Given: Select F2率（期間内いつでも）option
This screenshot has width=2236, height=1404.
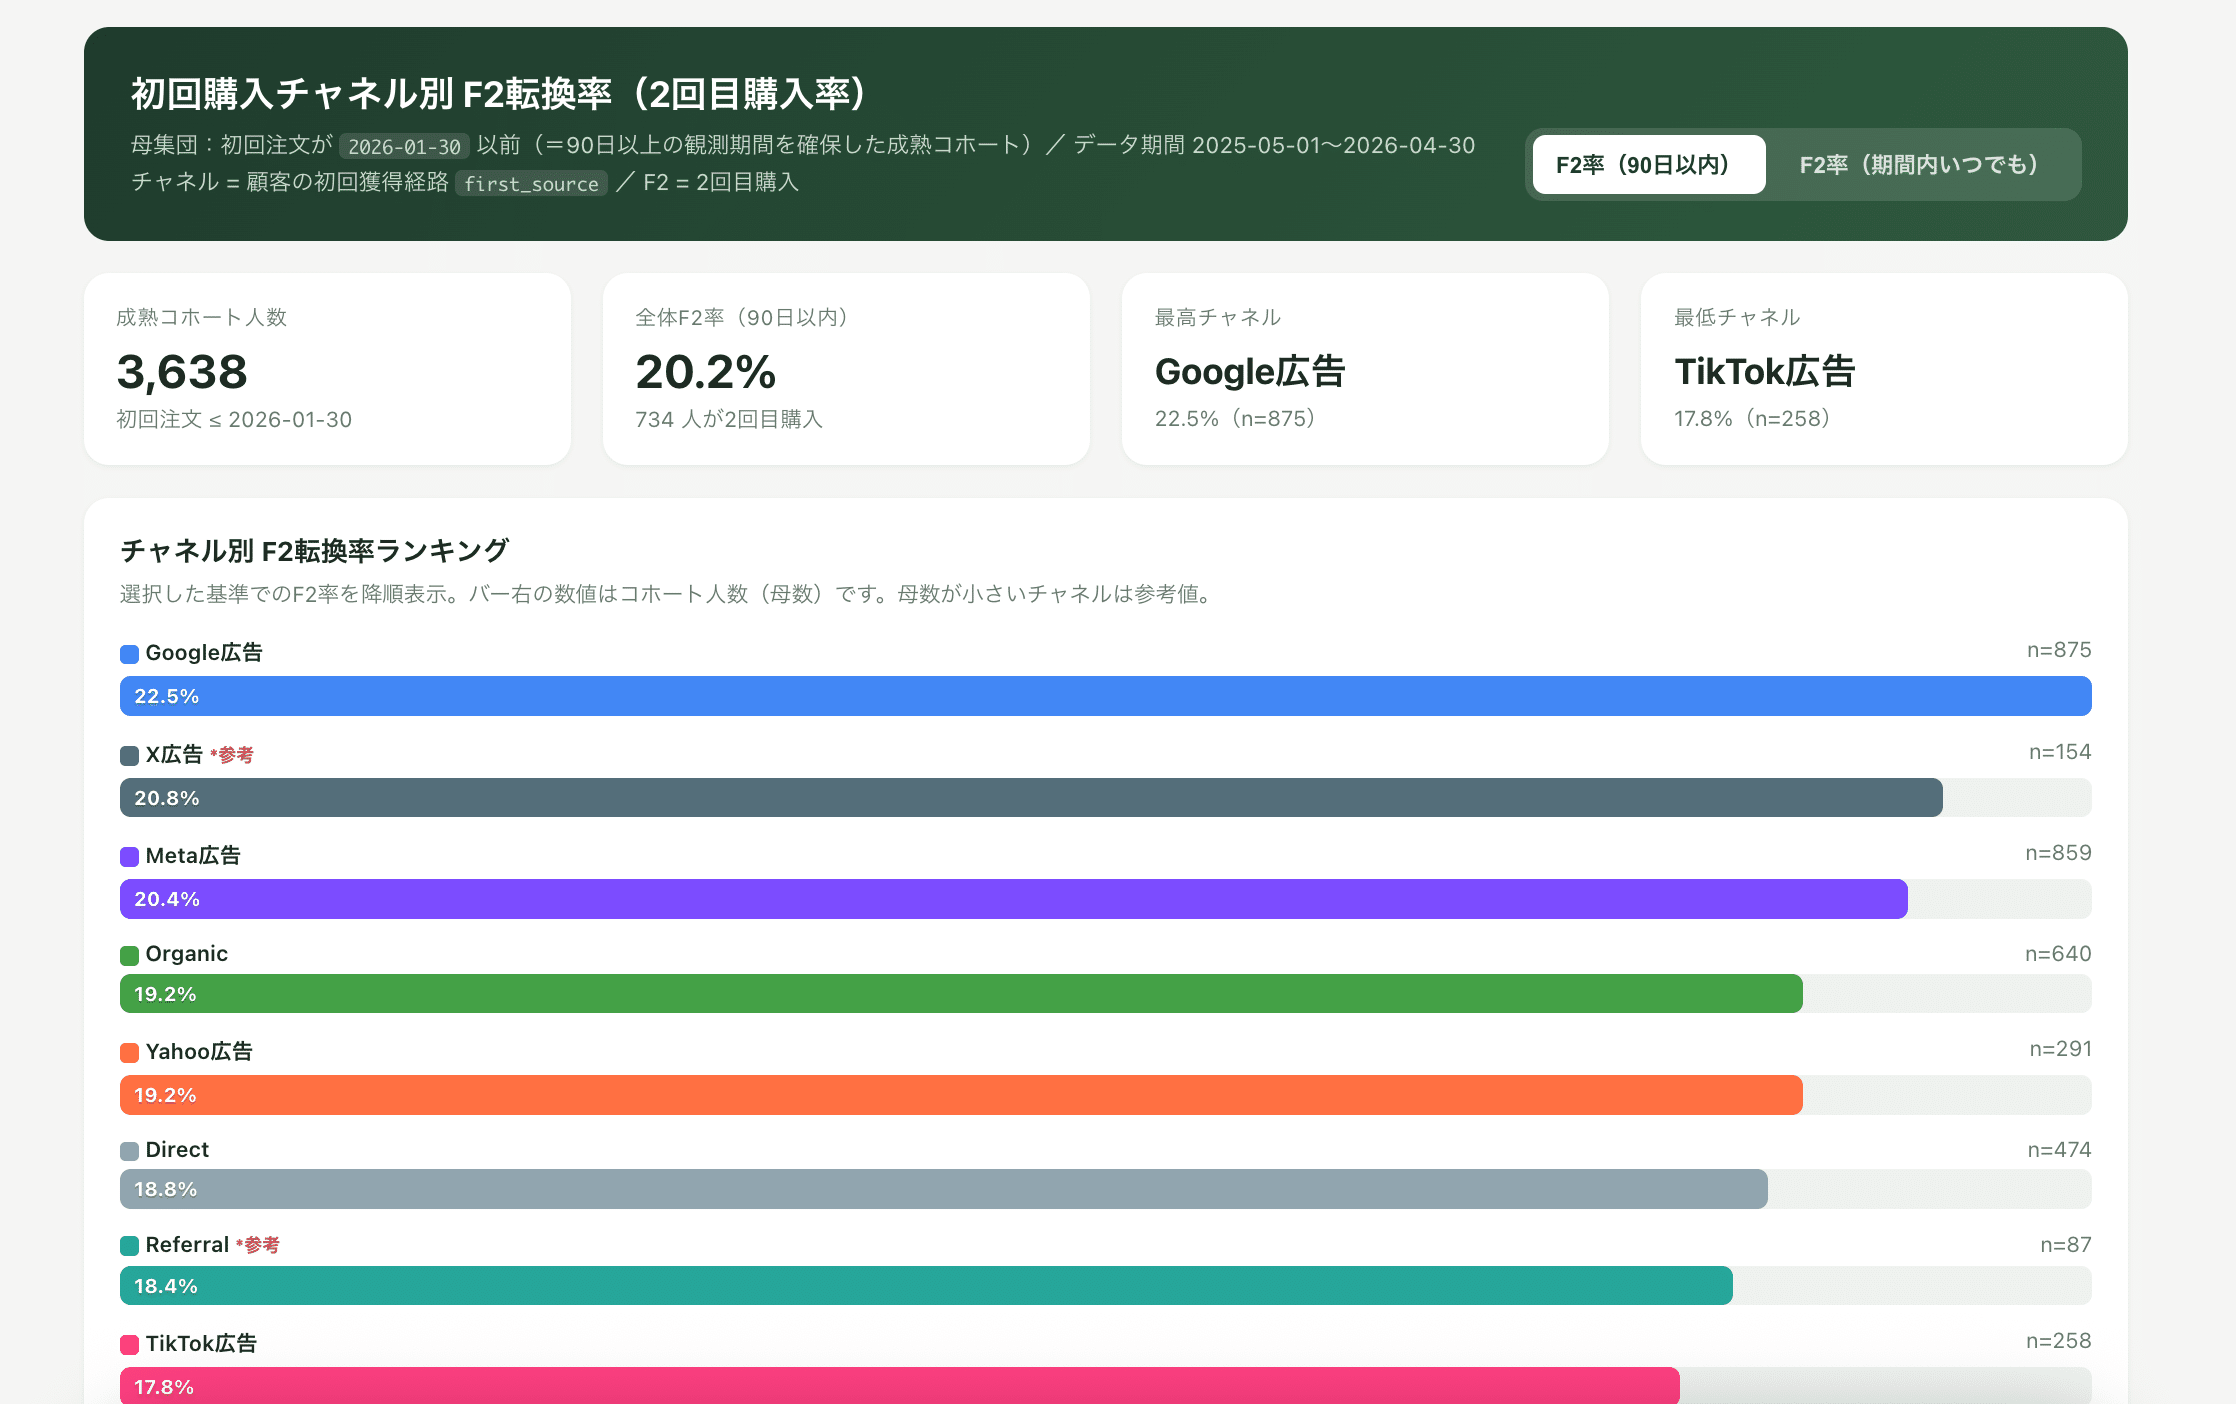Looking at the screenshot, I should pyautogui.click(x=1920, y=165).
